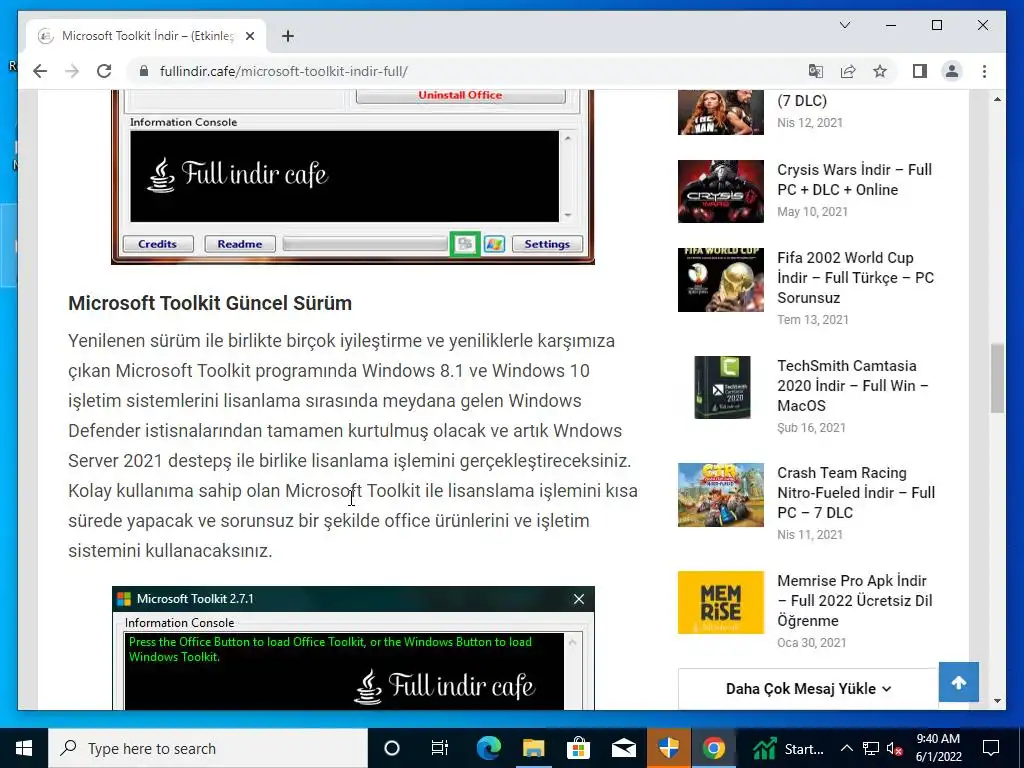Screen dimensions: 1024x768
Task: Click the Fifa World Cup thumbnail image
Action: click(720, 280)
